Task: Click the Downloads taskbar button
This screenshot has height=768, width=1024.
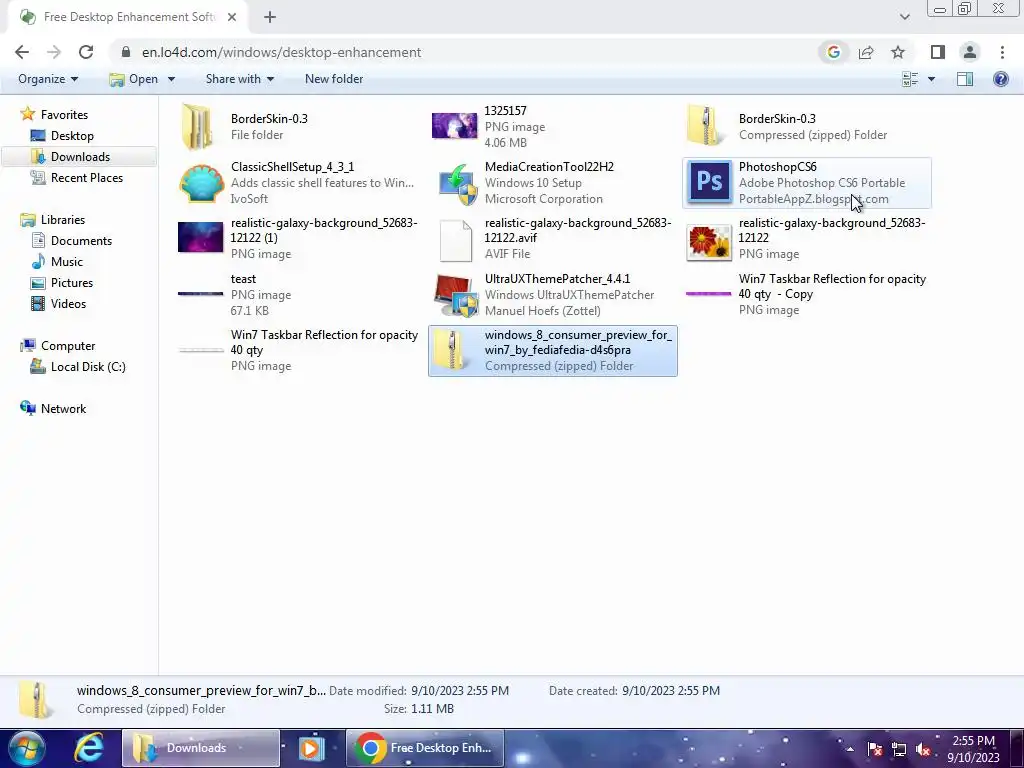Action: pyautogui.click(x=200, y=748)
